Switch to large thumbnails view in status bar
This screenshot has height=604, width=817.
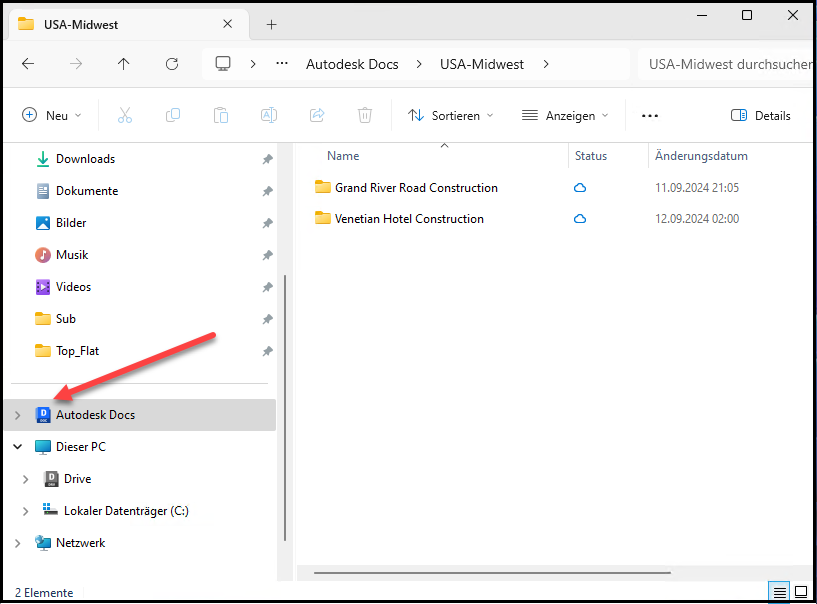point(801,593)
